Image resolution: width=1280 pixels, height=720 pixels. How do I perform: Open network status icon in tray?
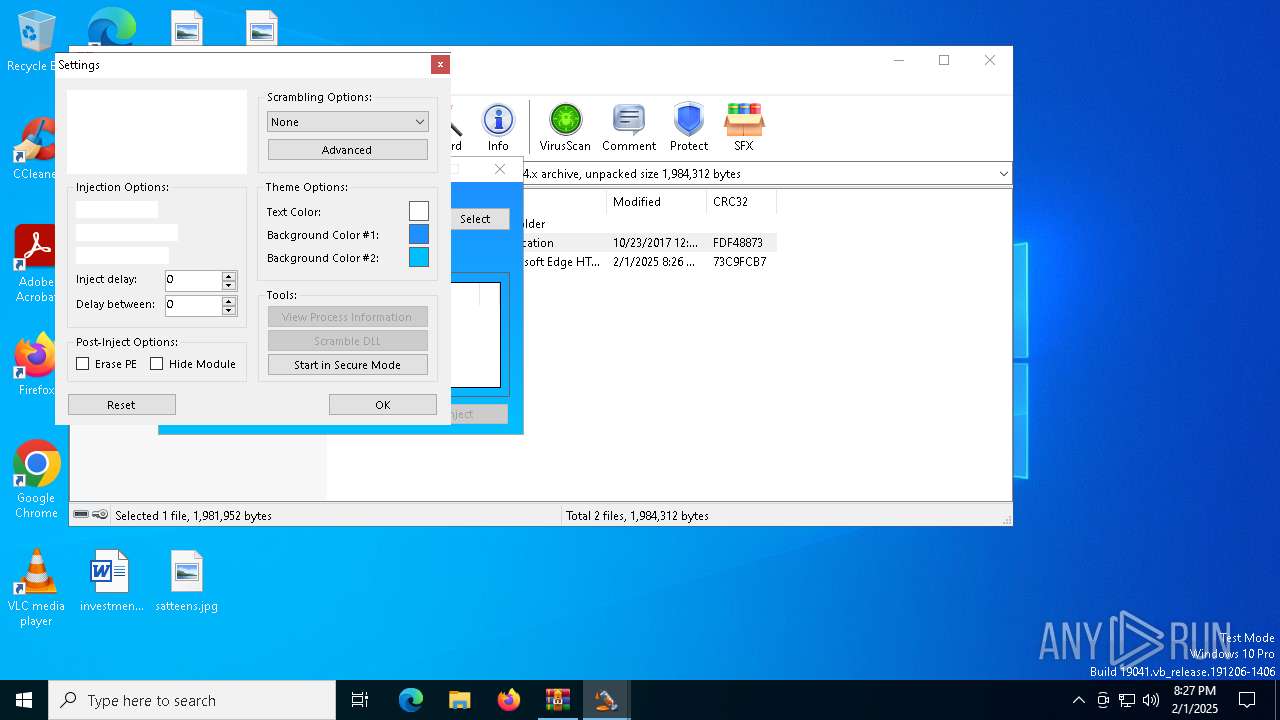tap(1127, 700)
